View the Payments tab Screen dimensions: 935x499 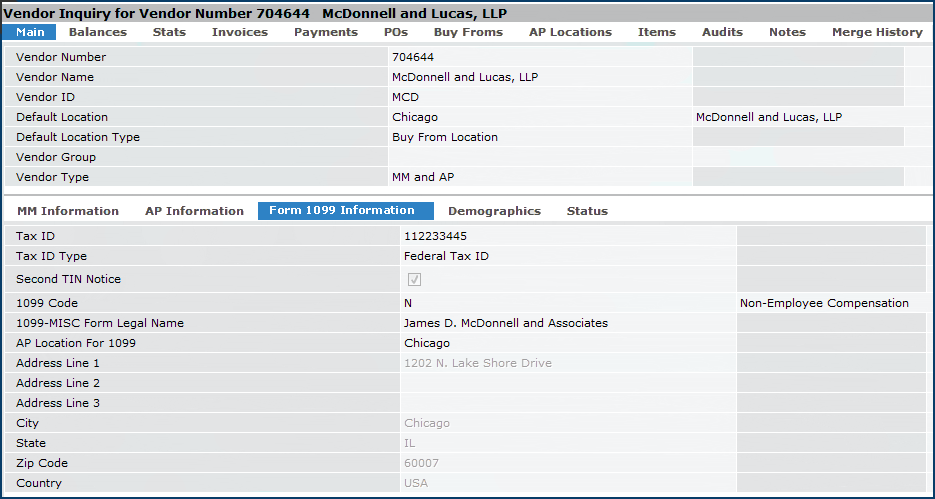(x=325, y=32)
